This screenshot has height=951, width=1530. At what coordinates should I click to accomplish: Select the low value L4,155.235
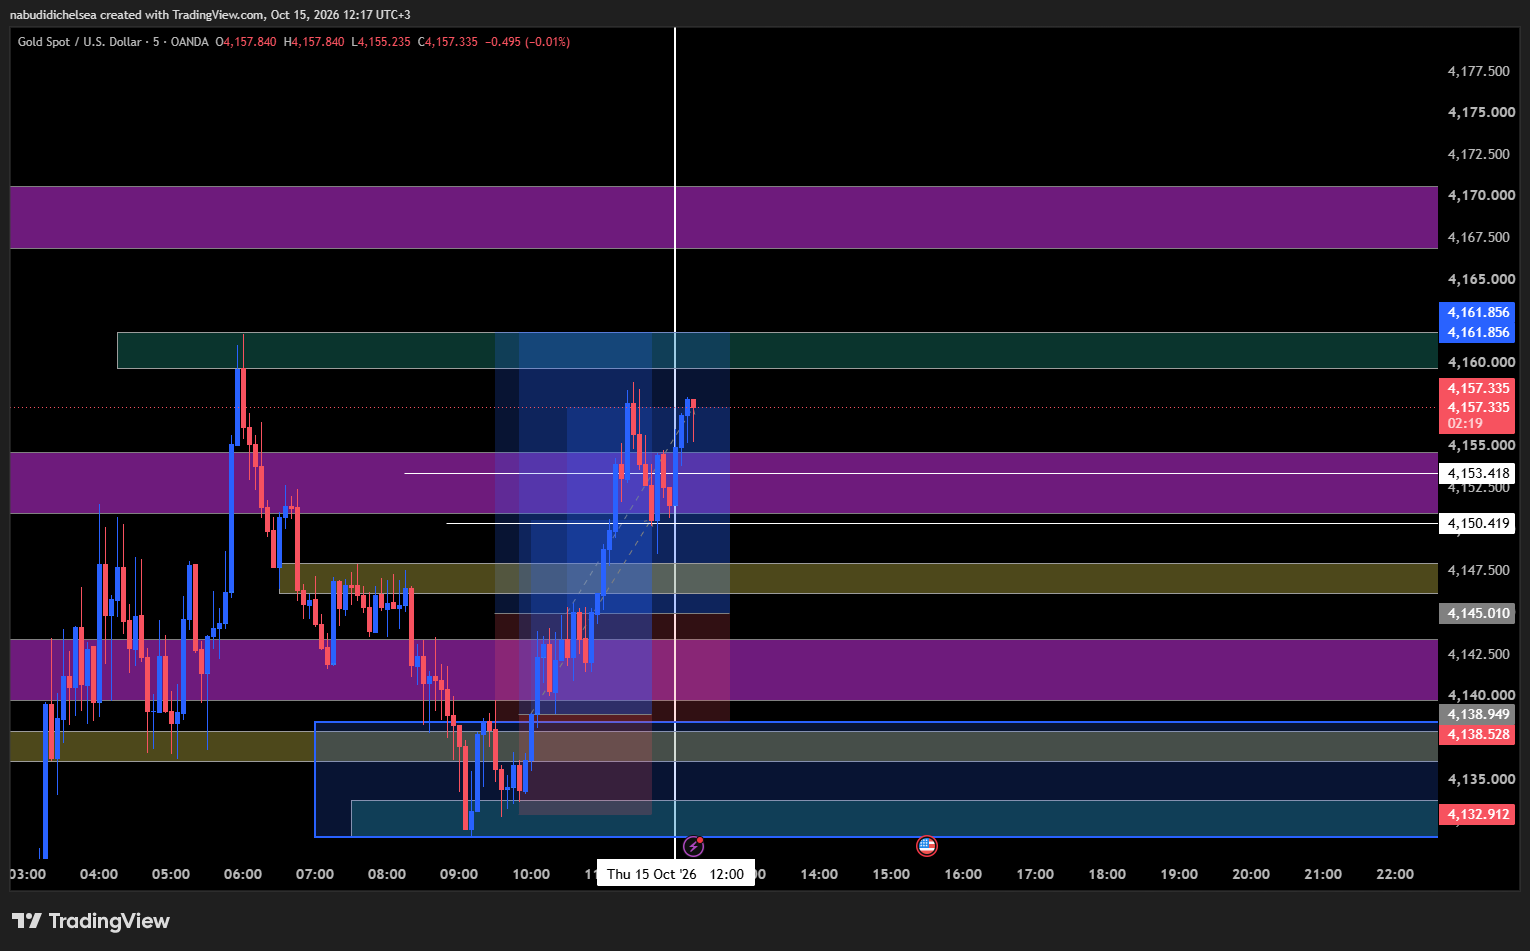click(381, 42)
